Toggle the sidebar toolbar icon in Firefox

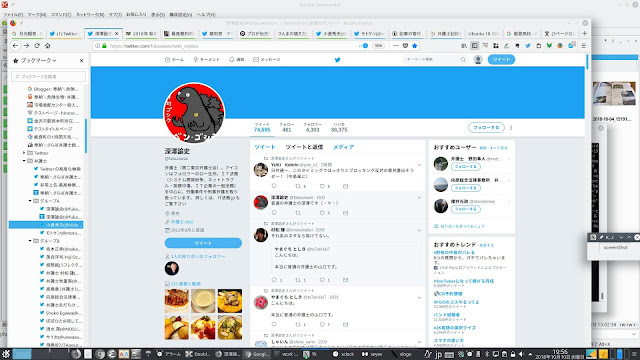[474, 46]
